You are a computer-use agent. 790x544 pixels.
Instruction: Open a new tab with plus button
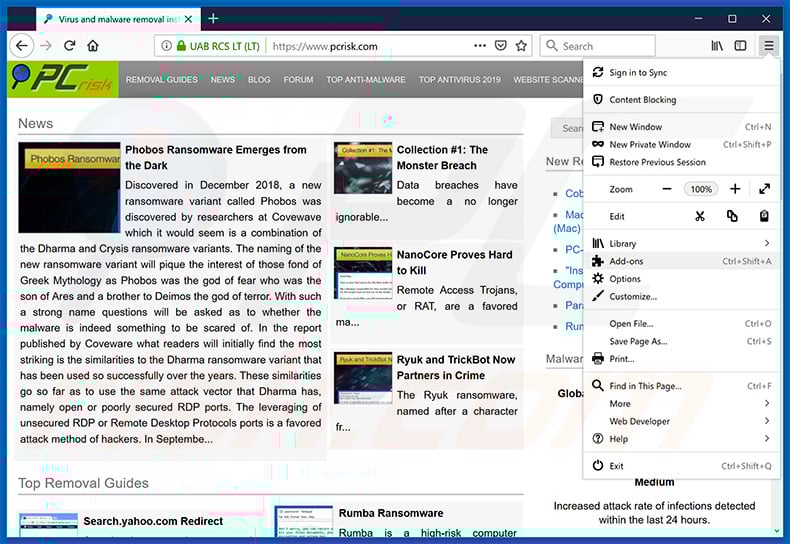(x=213, y=19)
